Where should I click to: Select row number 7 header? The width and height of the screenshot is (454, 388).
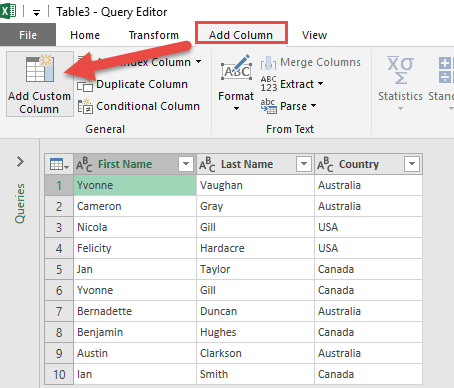point(59,311)
